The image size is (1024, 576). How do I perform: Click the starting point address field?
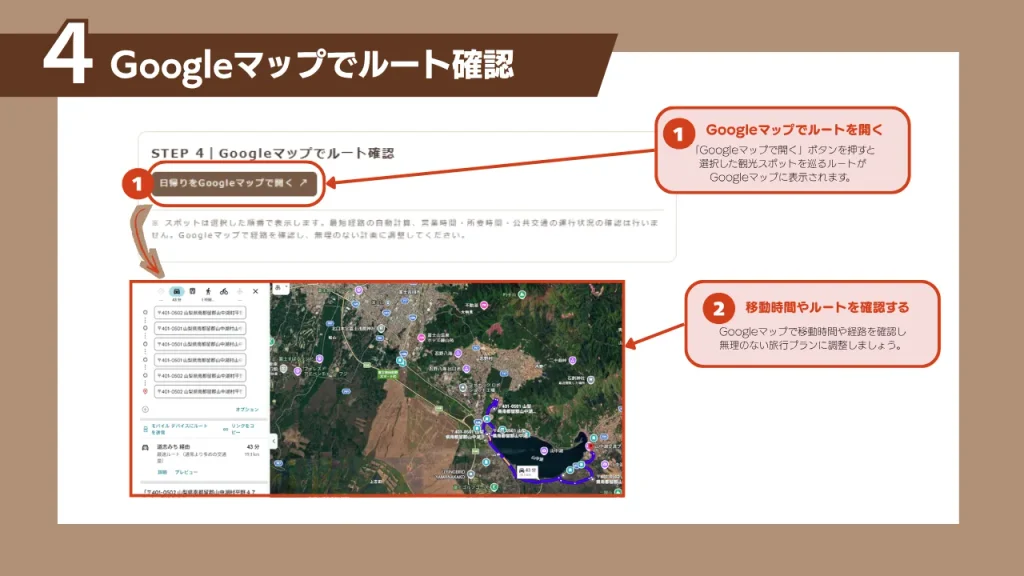(200, 313)
